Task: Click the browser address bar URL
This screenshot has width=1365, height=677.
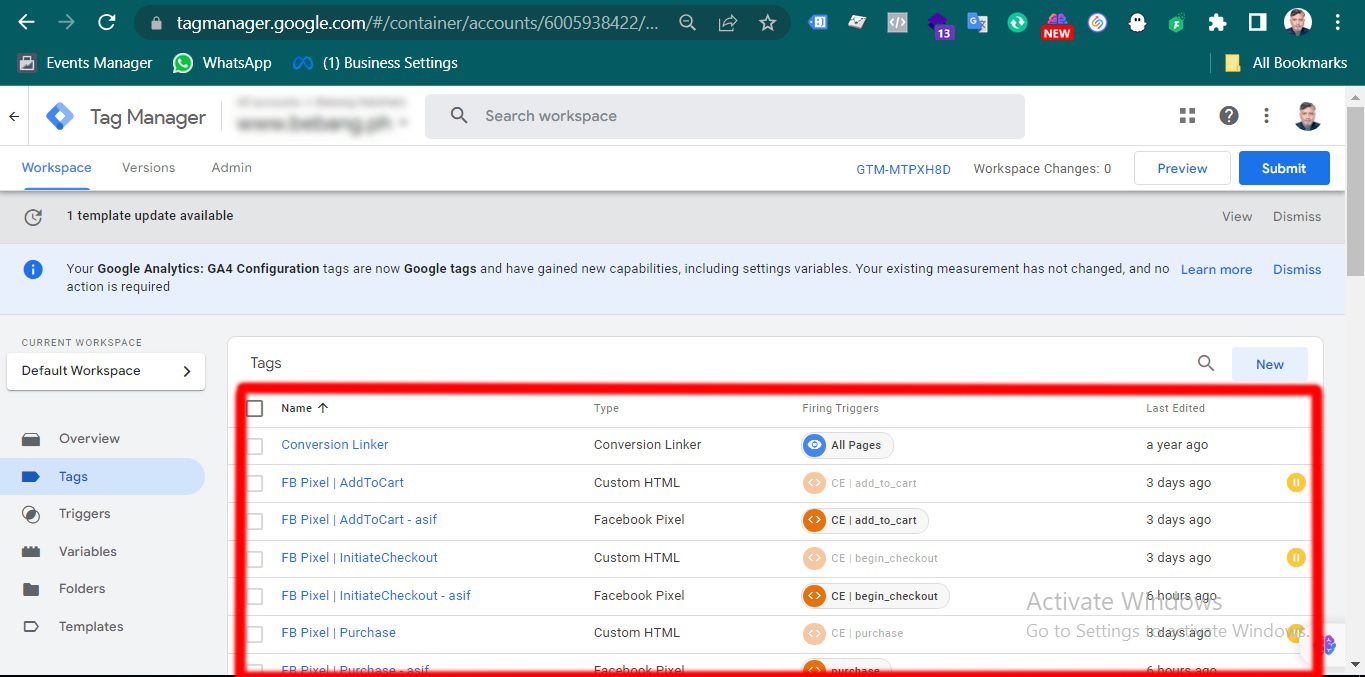Action: (418, 22)
